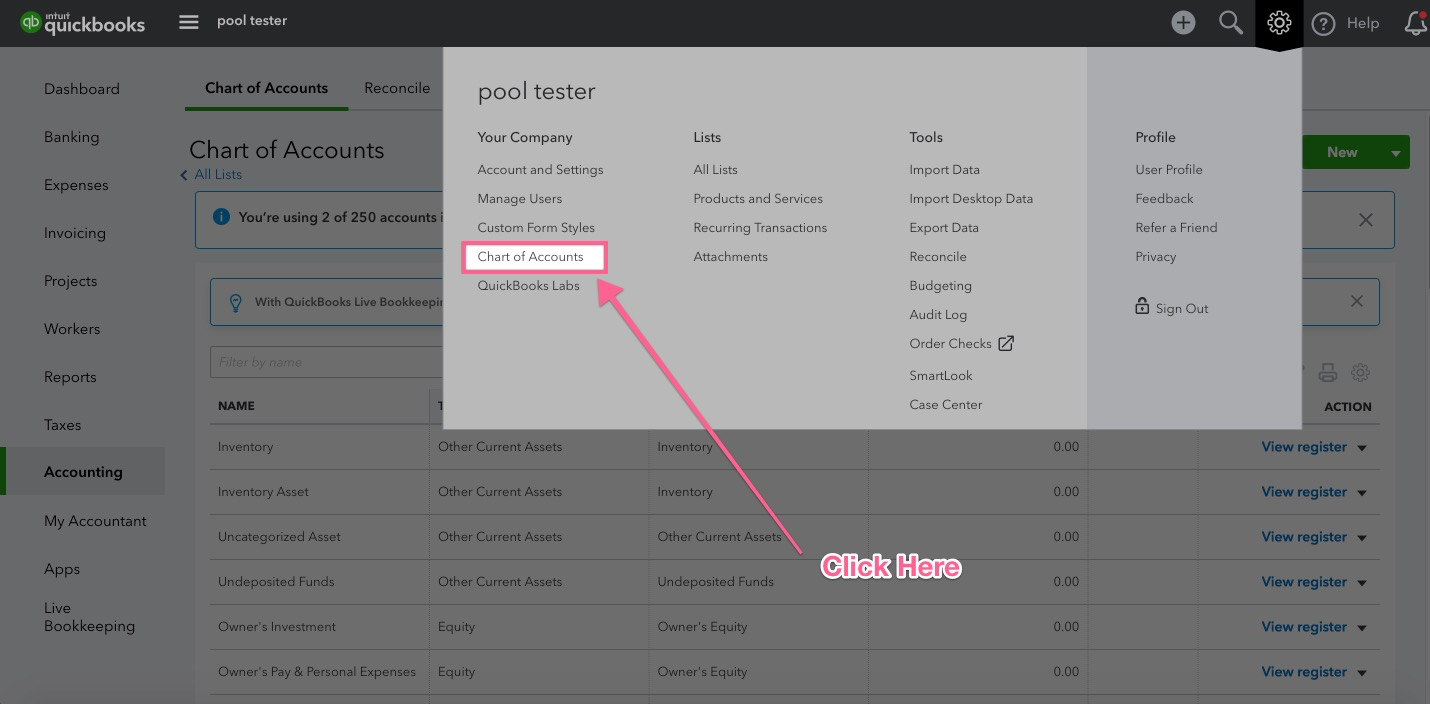
Task: Dismiss the accounts usage info banner
Action: 1365,219
